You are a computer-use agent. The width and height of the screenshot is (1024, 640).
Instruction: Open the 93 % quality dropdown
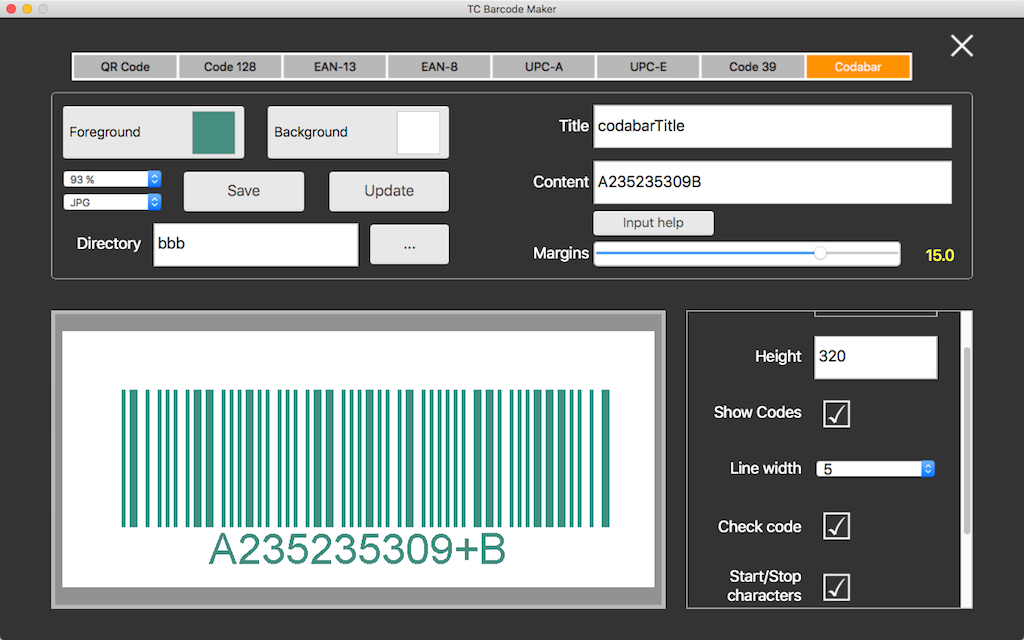pyautogui.click(x=112, y=179)
